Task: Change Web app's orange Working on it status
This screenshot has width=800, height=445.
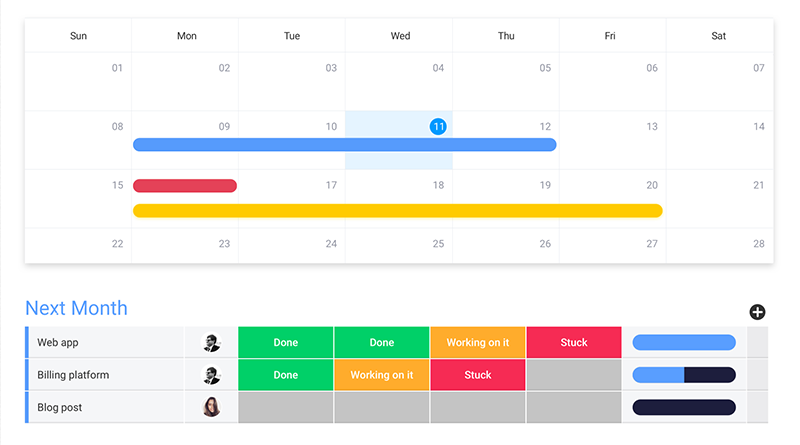Action: point(478,343)
